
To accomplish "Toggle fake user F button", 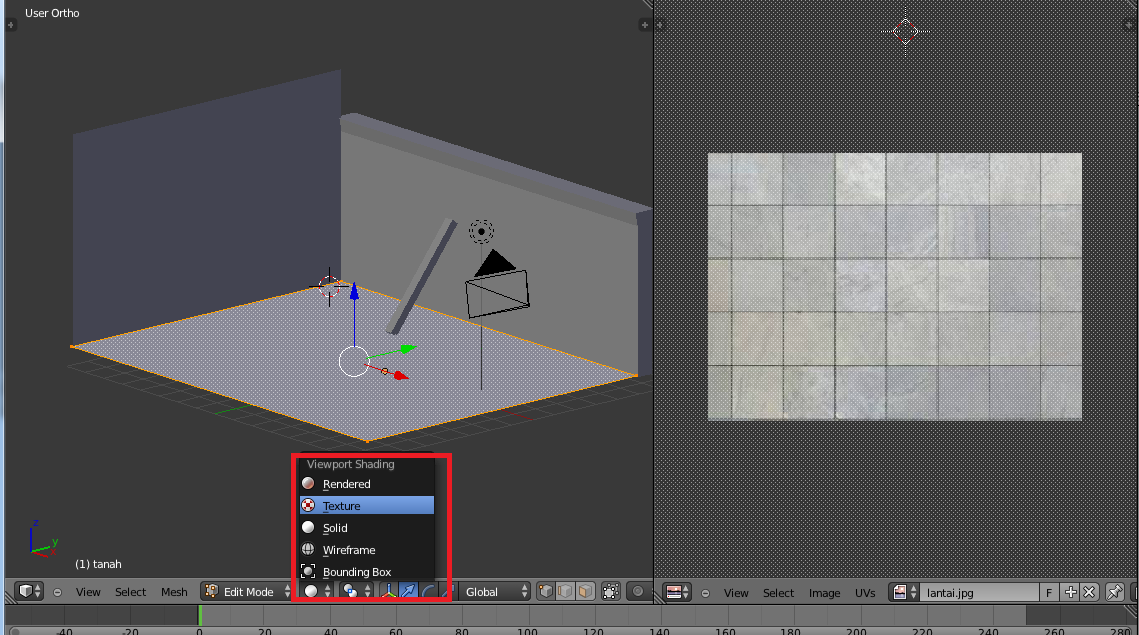I will pos(1049,592).
